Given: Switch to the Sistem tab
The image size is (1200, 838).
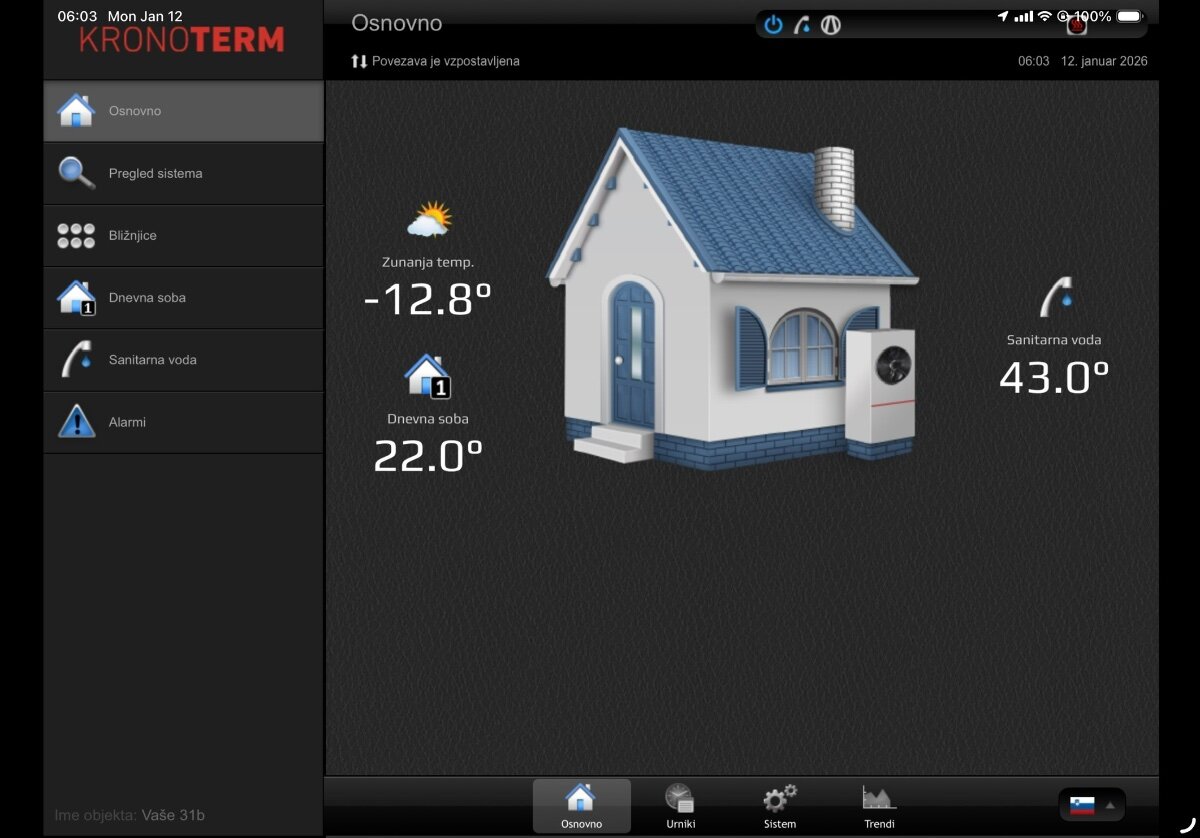Looking at the screenshot, I should (780, 806).
